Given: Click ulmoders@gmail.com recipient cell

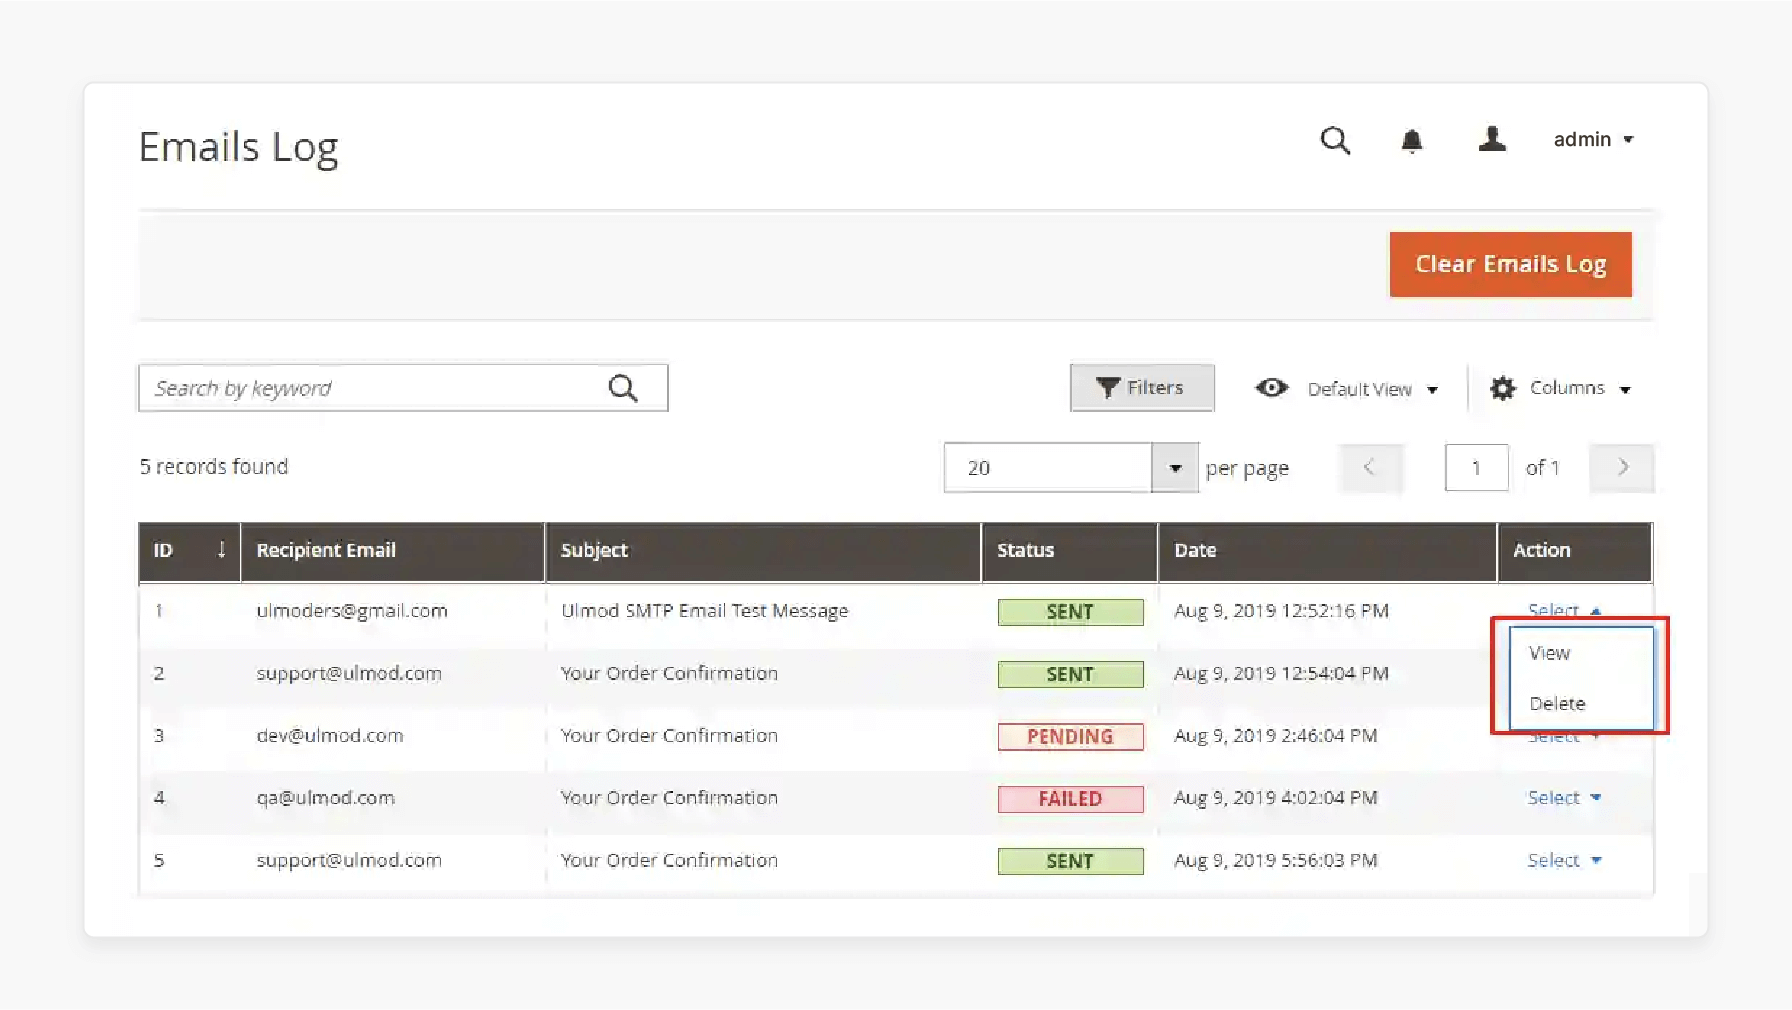Looking at the screenshot, I should [x=352, y=611].
